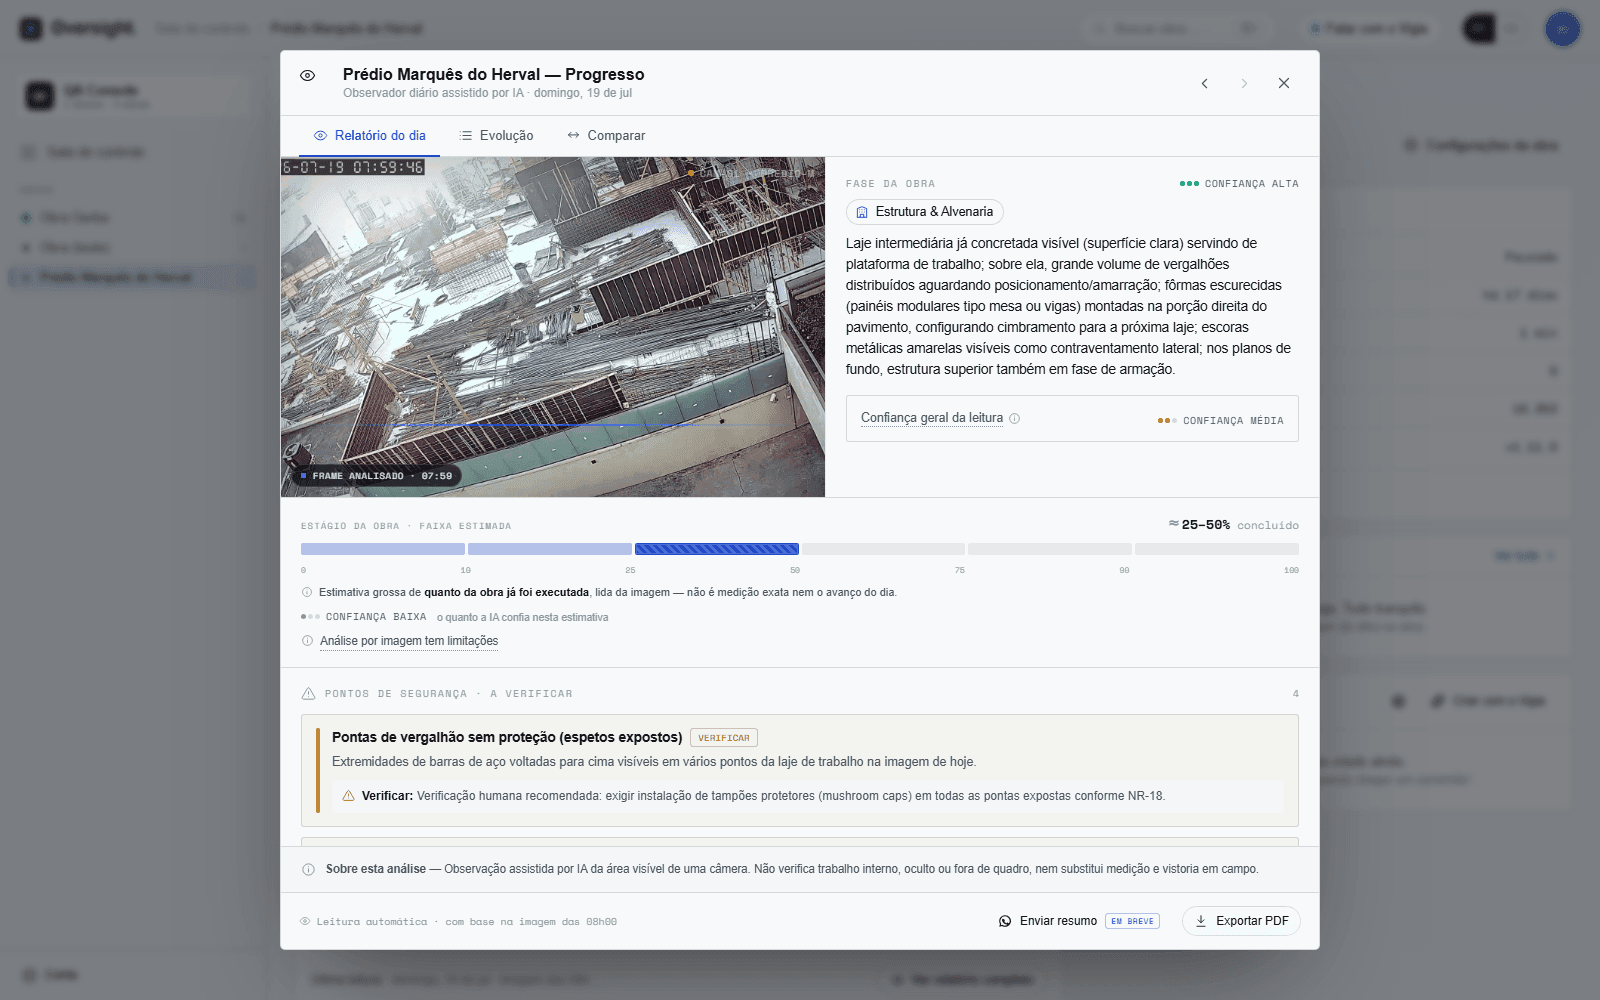Close the Progresso dialog
1600x1000 pixels.
point(1284,83)
